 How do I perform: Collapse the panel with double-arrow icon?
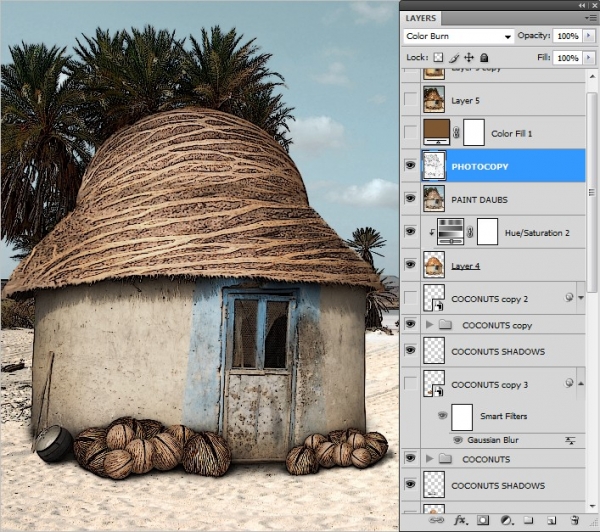[582, 5]
